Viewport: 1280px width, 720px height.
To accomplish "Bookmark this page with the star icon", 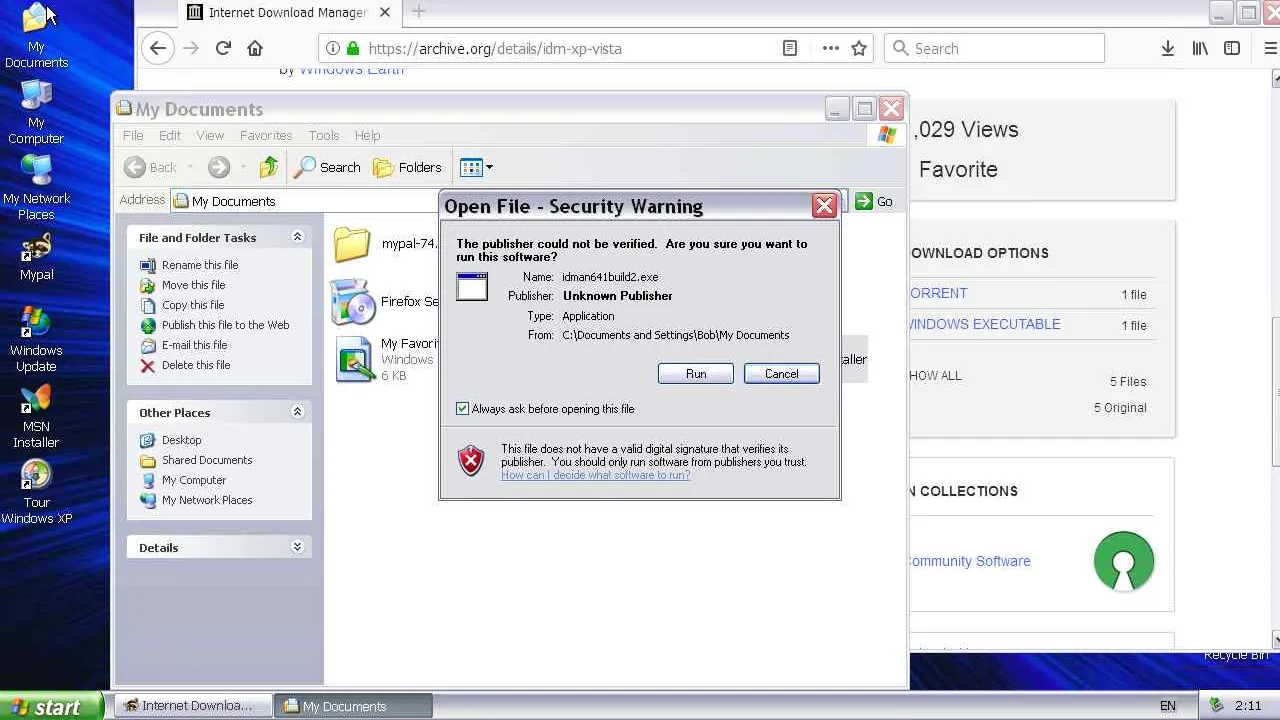I will click(859, 48).
